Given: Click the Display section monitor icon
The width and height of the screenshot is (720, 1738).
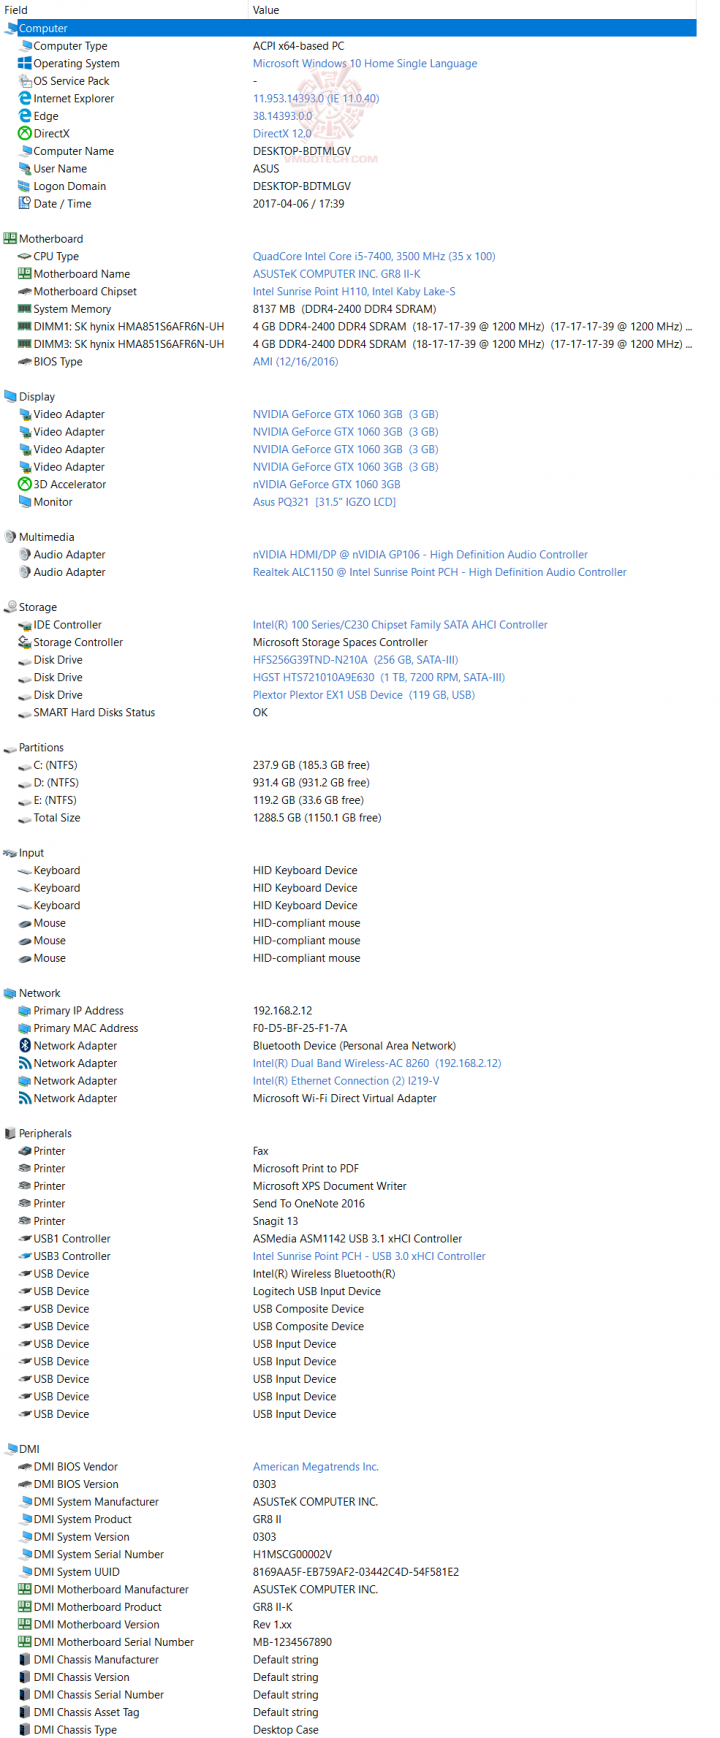Looking at the screenshot, I should 10,396.
